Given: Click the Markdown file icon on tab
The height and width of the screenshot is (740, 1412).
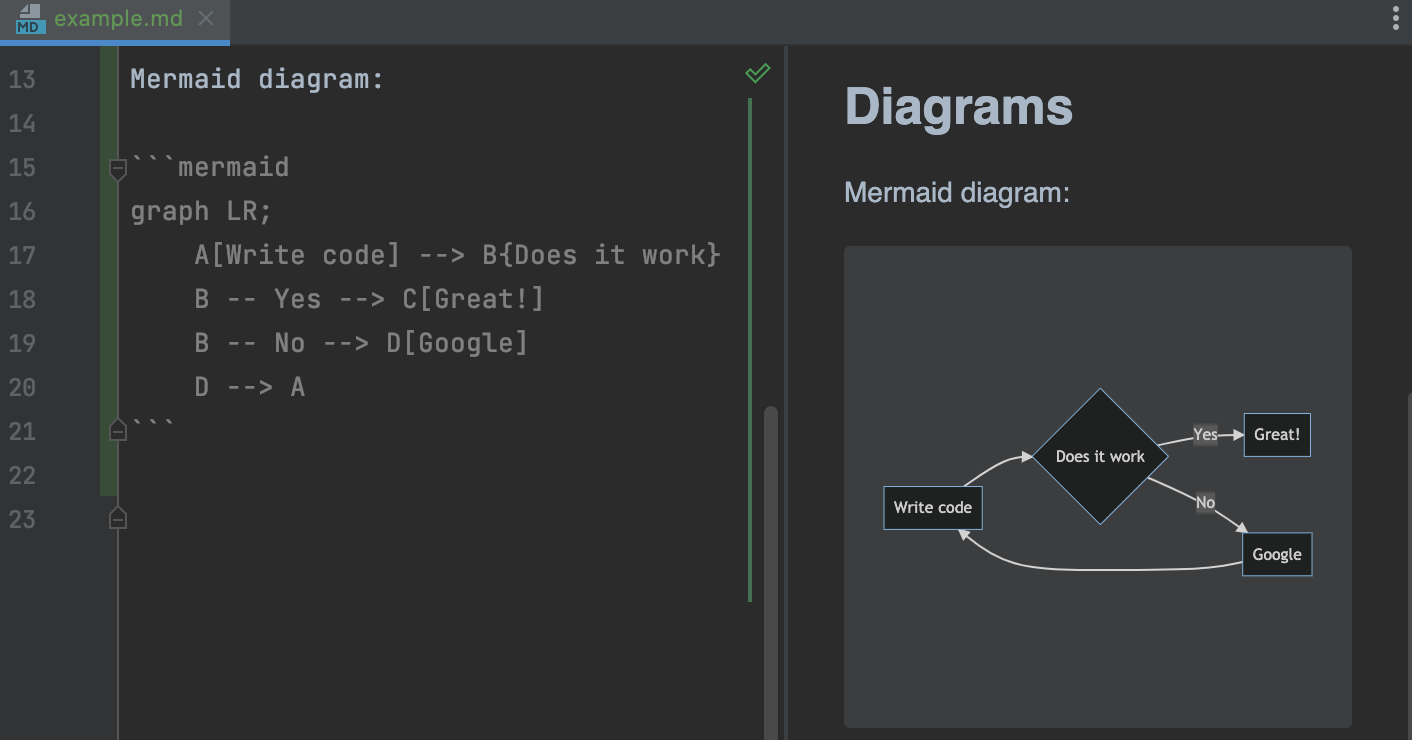Looking at the screenshot, I should (x=29, y=19).
